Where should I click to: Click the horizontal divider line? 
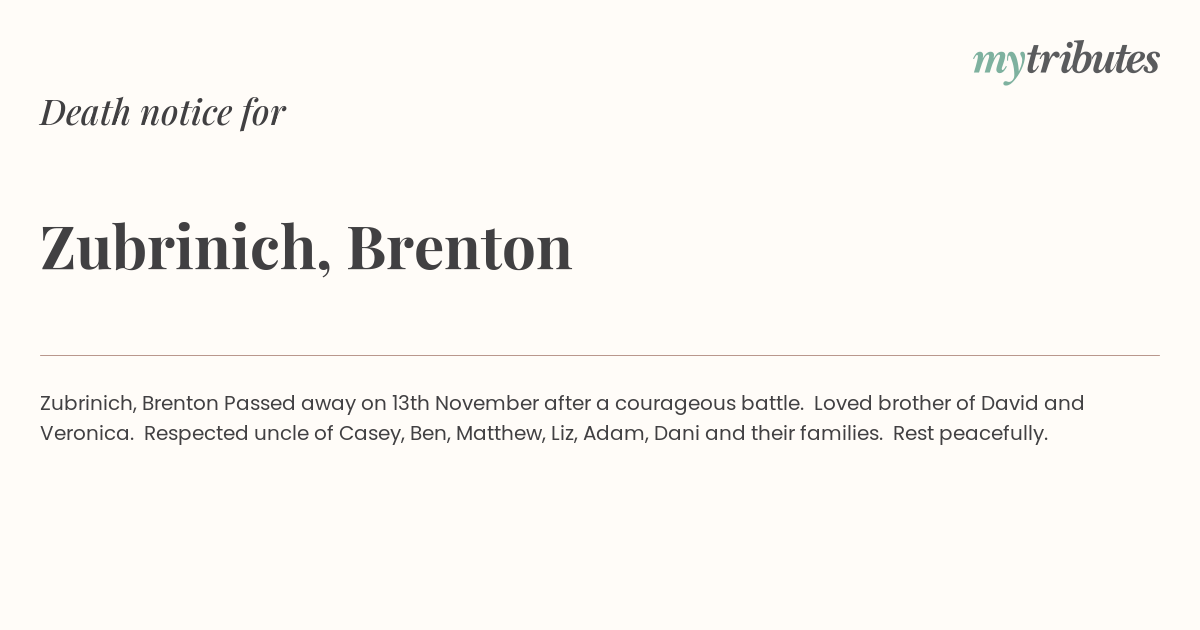pyautogui.click(x=600, y=355)
